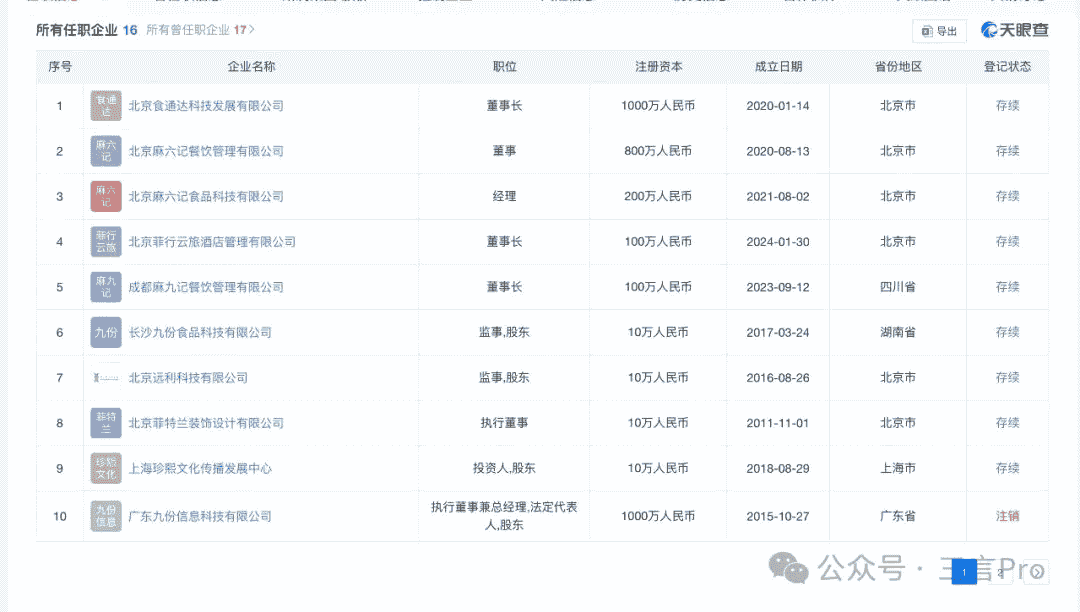
Task: Open 上海珍熙文化传播发展中心 link
Action: pos(200,468)
